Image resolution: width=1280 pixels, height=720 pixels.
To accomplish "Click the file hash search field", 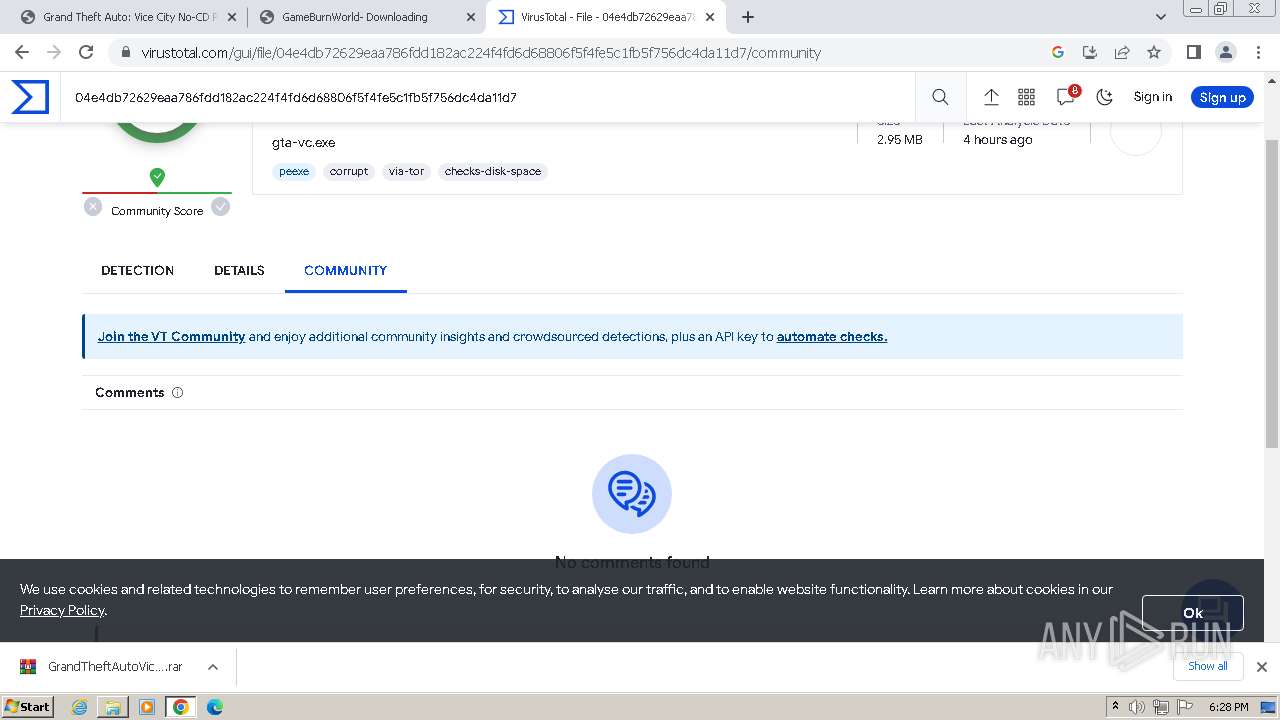I will (490, 97).
